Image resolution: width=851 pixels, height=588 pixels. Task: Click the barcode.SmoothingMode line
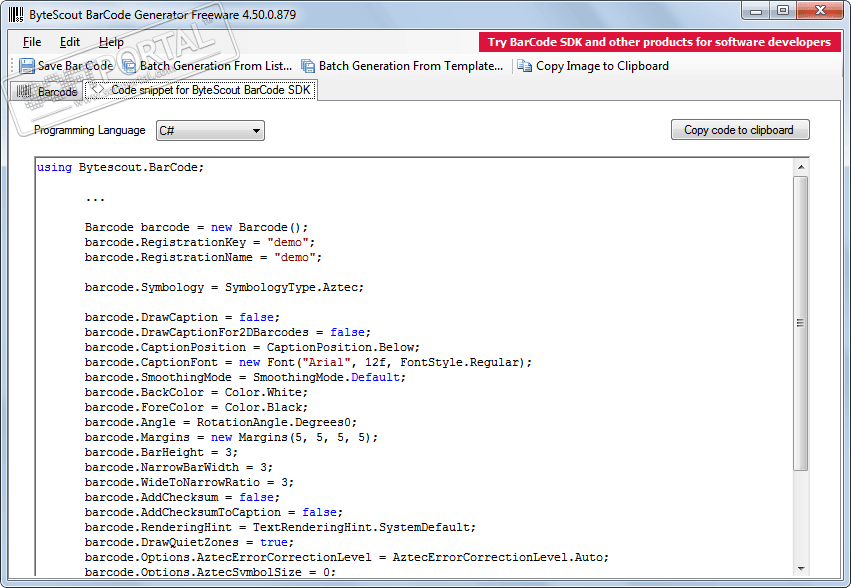(x=245, y=377)
